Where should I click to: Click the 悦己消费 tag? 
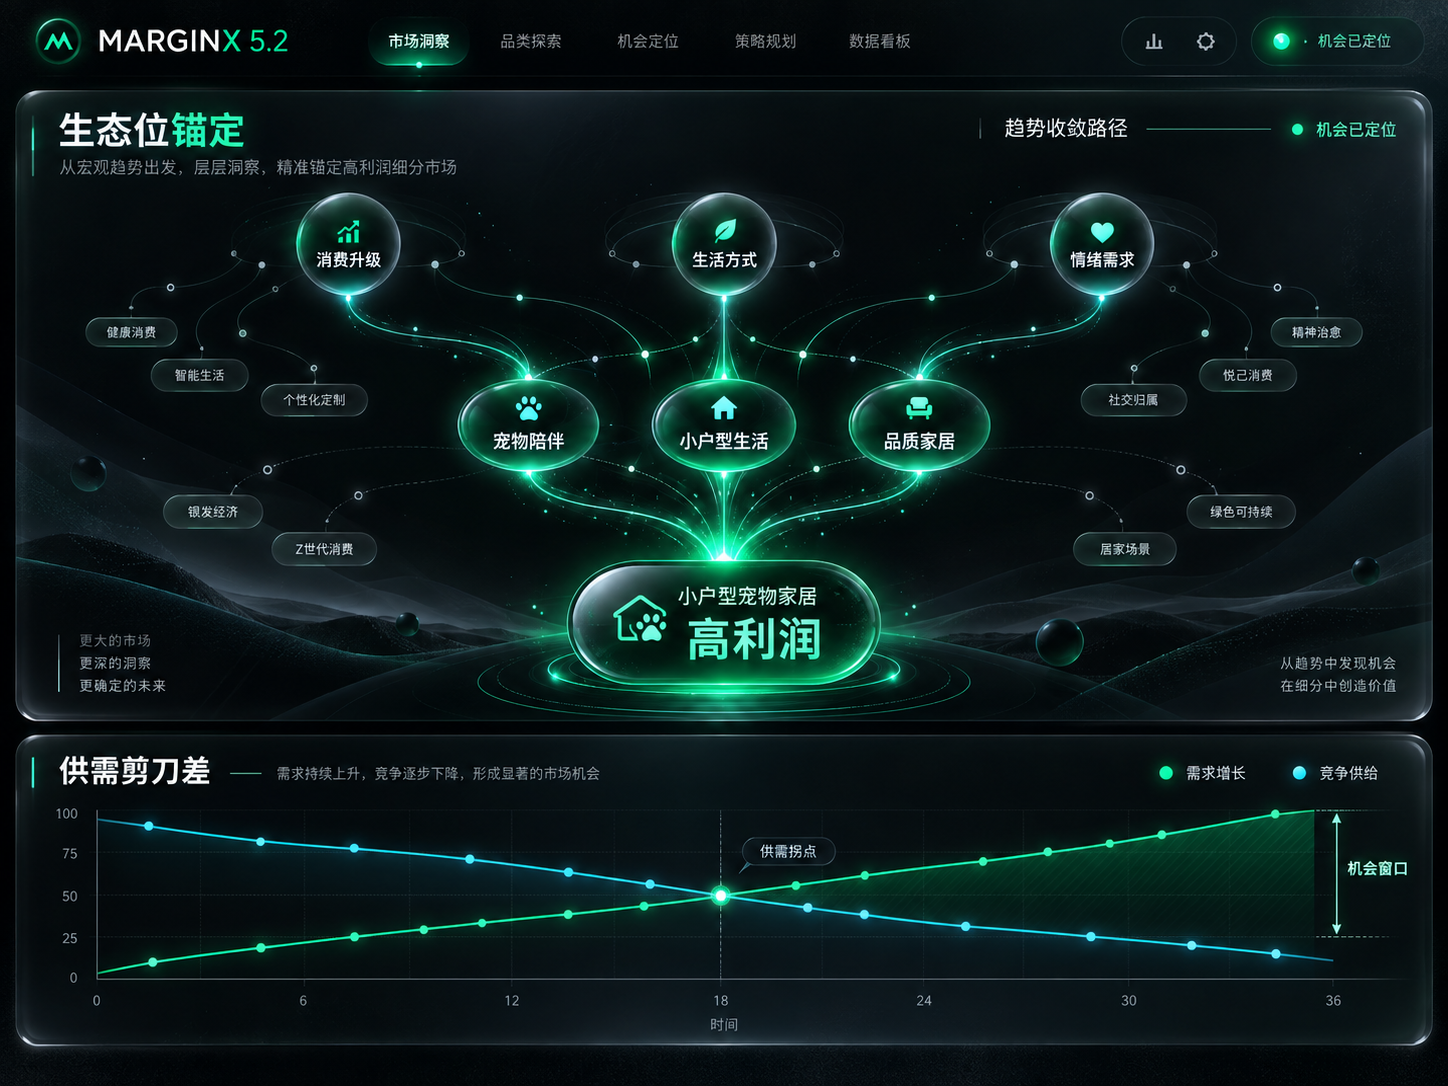(x=1248, y=375)
